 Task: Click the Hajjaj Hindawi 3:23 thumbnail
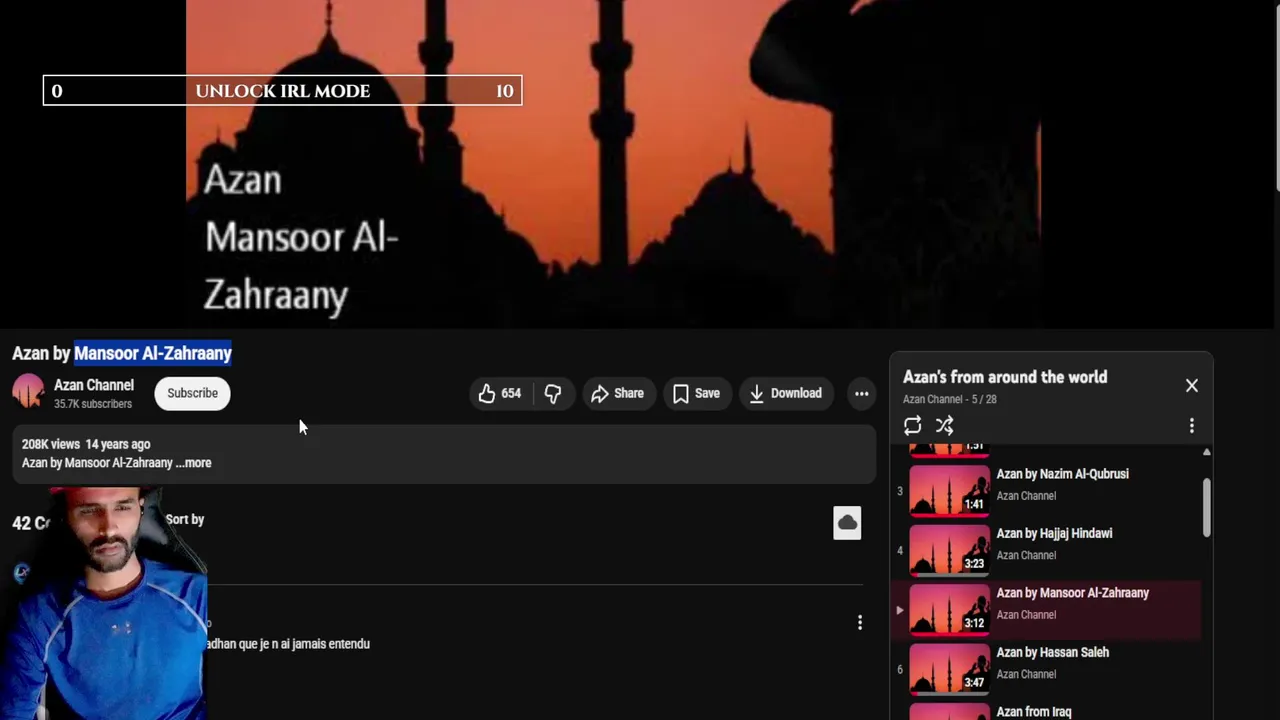(x=949, y=549)
